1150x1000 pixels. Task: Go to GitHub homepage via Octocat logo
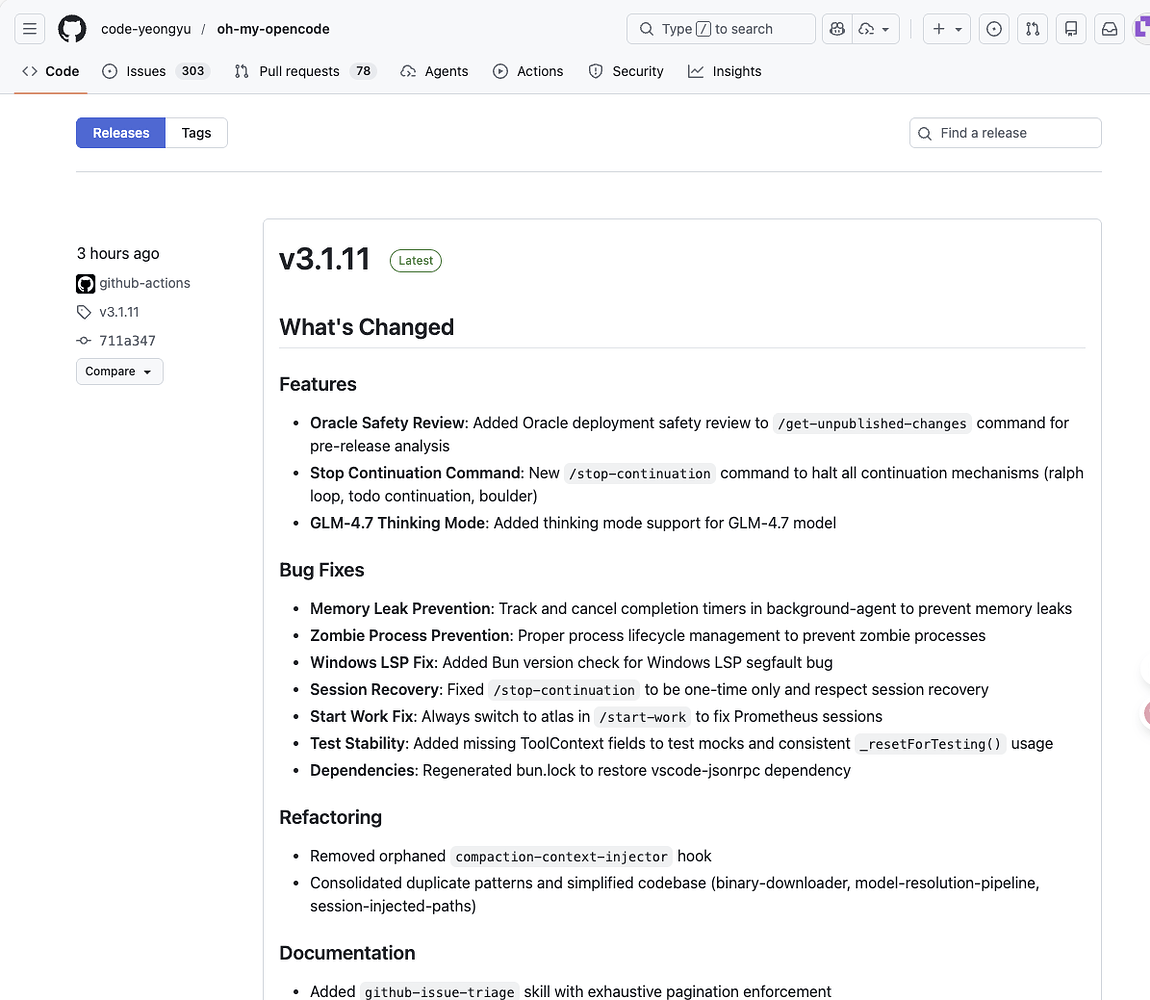coord(72,29)
